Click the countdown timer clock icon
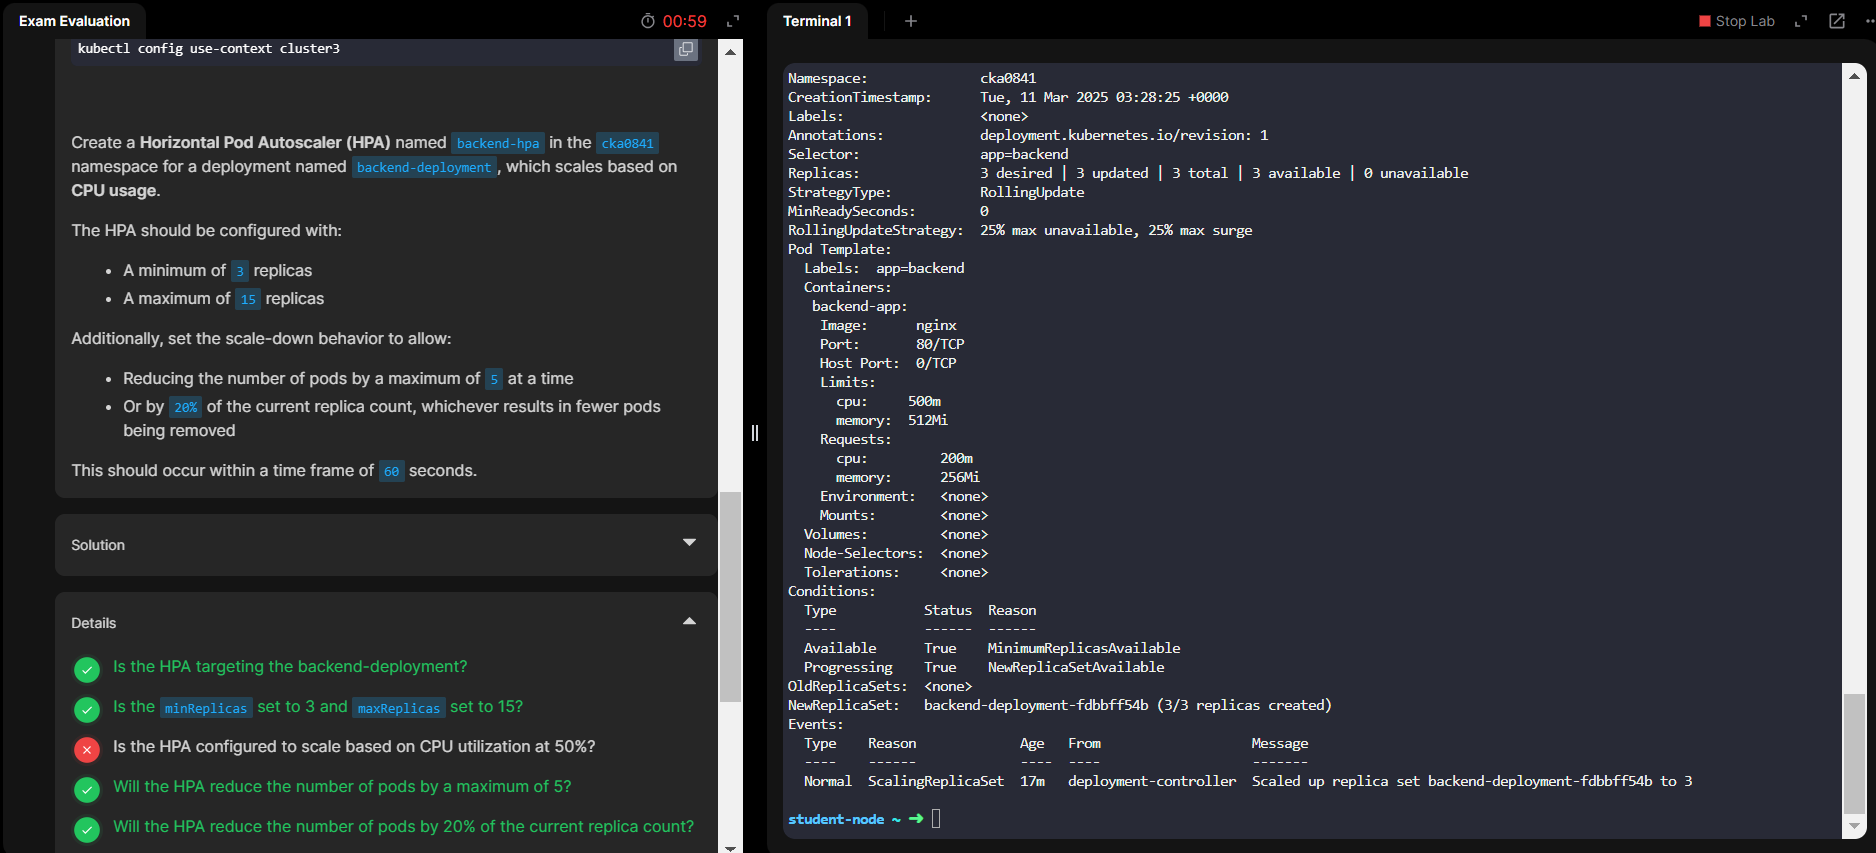 [x=648, y=21]
